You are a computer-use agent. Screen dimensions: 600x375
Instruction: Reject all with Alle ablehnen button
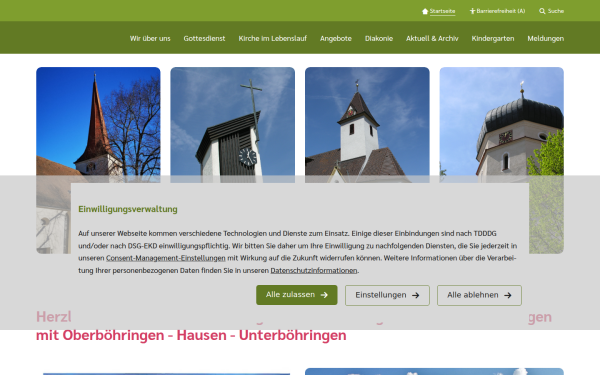tap(479, 295)
